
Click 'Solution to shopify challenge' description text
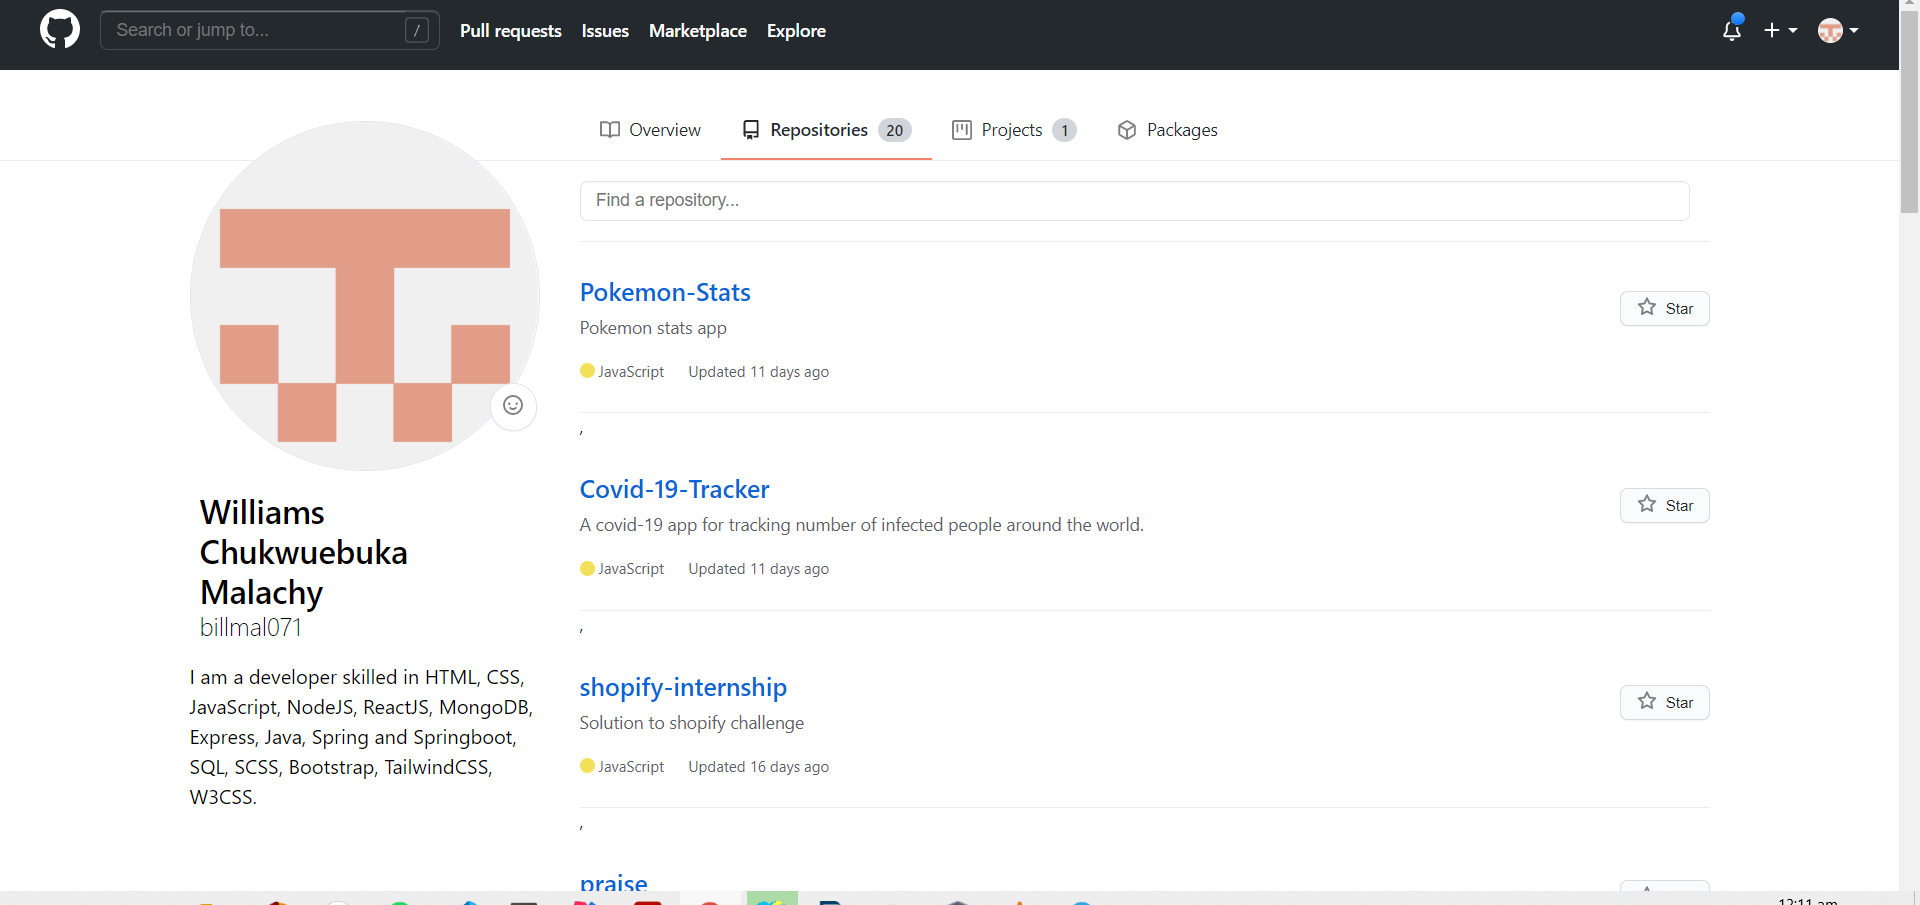(x=692, y=723)
